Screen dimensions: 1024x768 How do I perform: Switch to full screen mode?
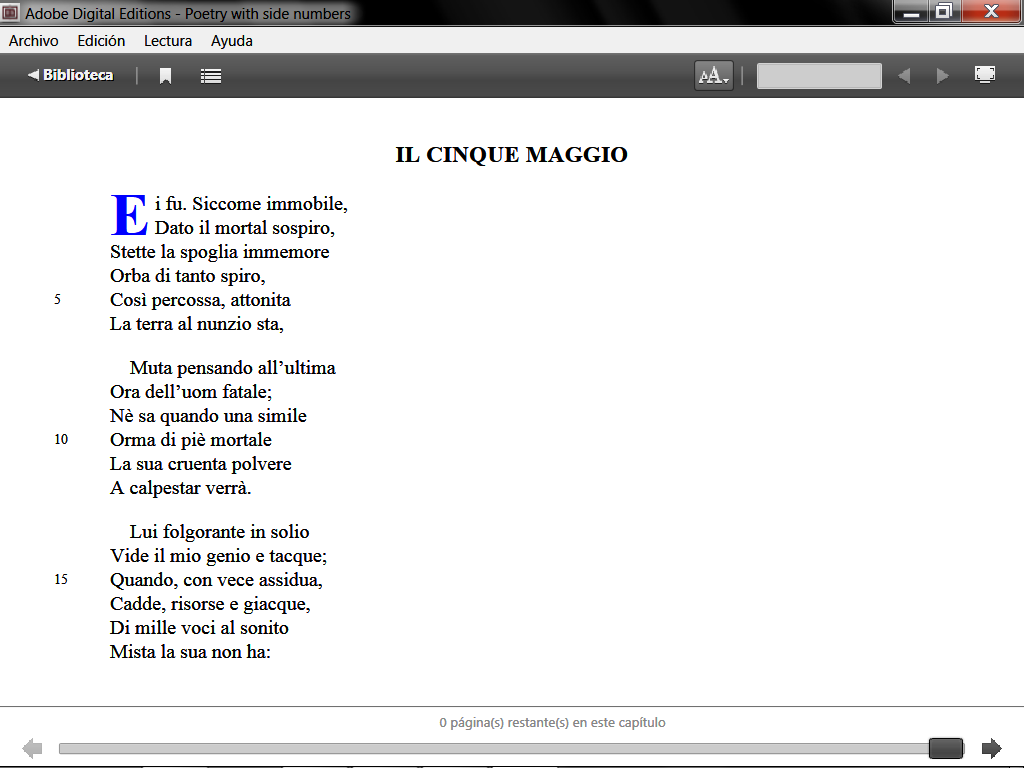985,74
